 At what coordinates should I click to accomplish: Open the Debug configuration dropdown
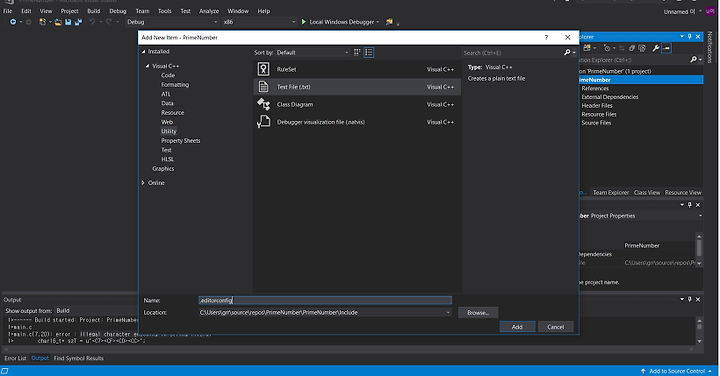click(172, 22)
